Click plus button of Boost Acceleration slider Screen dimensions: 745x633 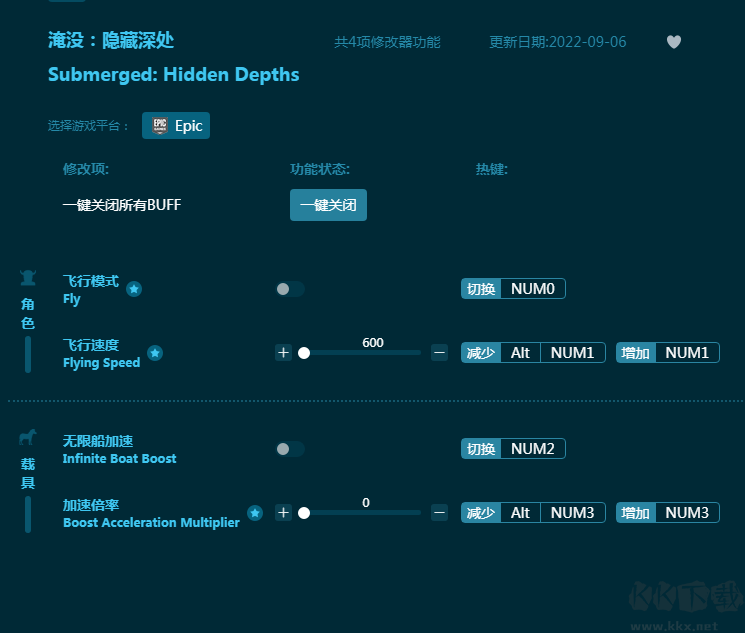[x=283, y=513]
